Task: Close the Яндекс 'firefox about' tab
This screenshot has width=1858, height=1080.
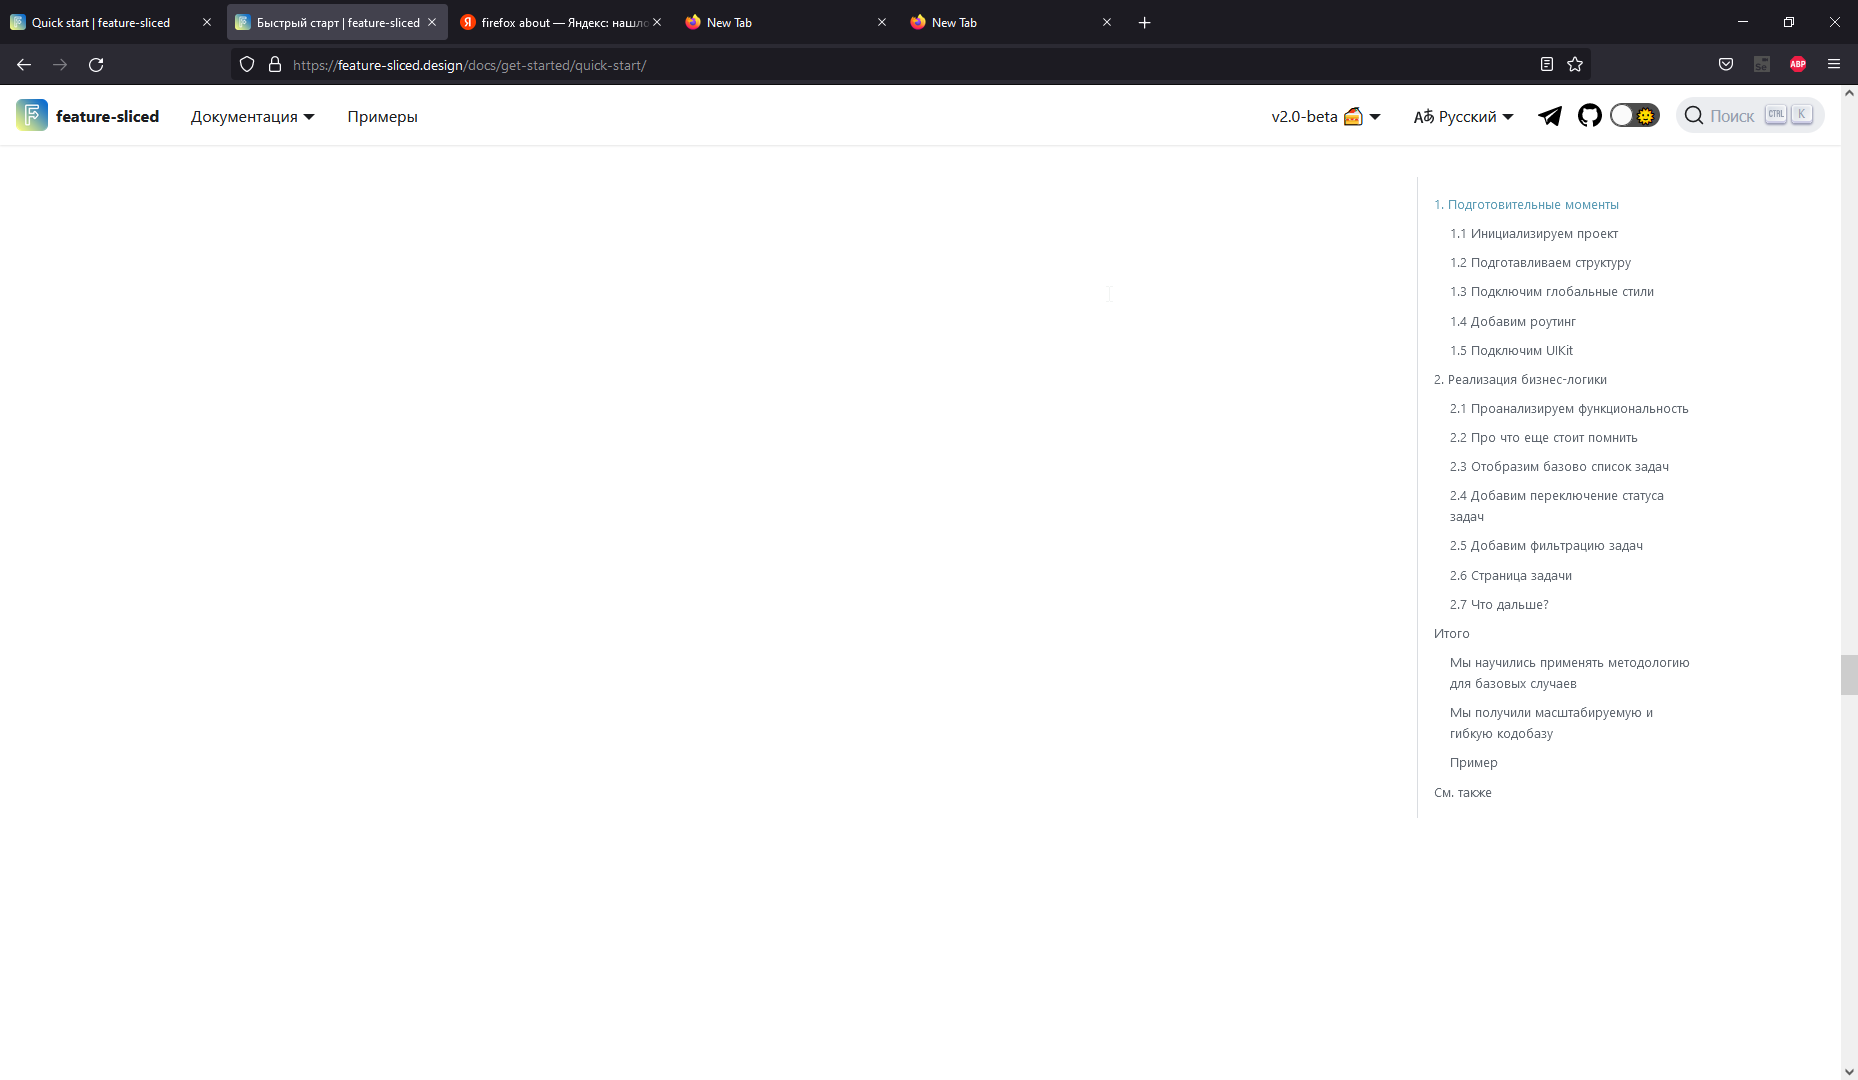Action: 657,22
